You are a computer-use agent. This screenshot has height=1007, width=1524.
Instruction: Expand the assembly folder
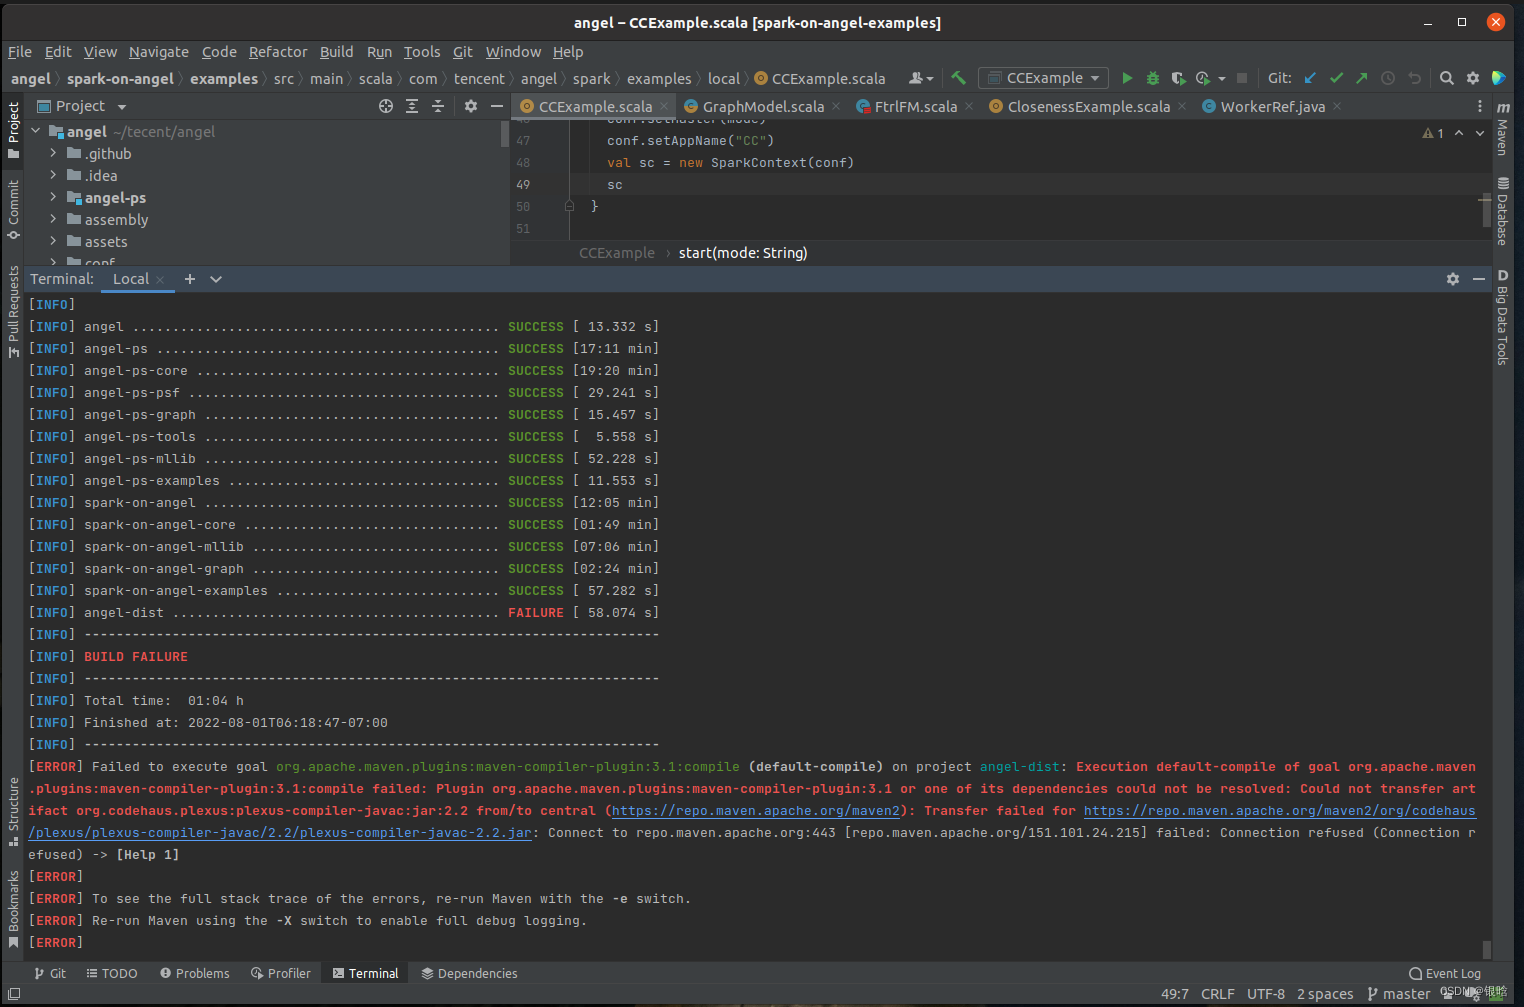tap(53, 219)
